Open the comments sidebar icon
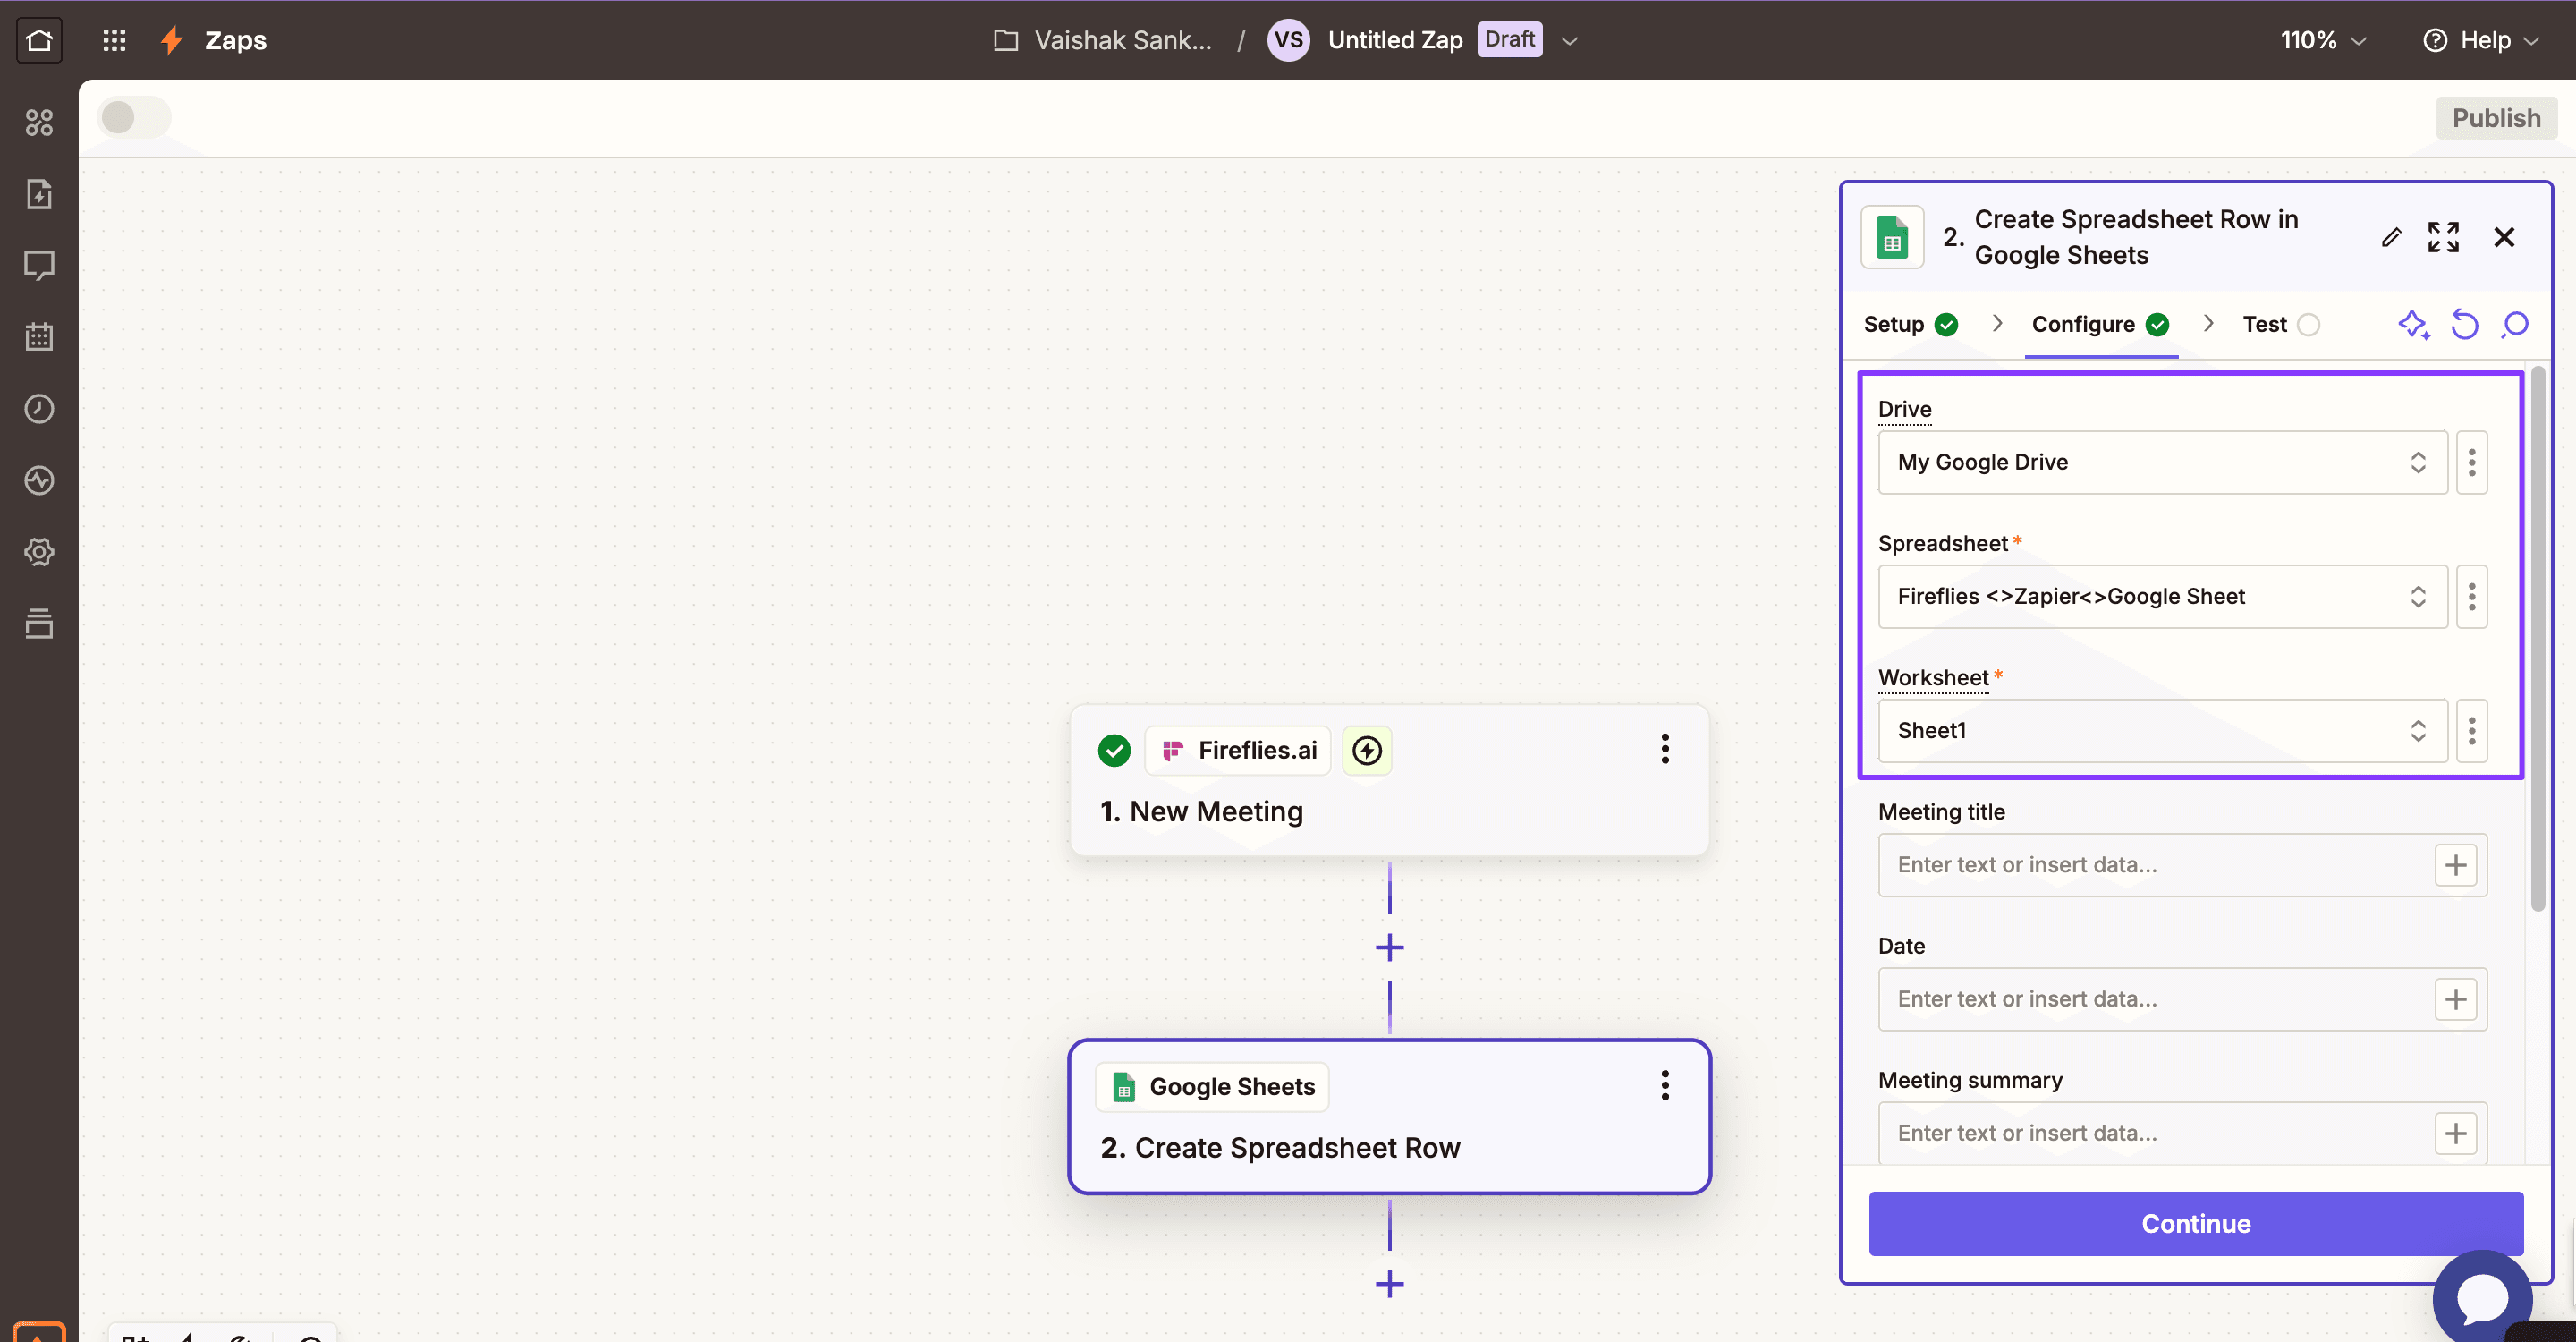The image size is (2576, 1342). [x=39, y=265]
